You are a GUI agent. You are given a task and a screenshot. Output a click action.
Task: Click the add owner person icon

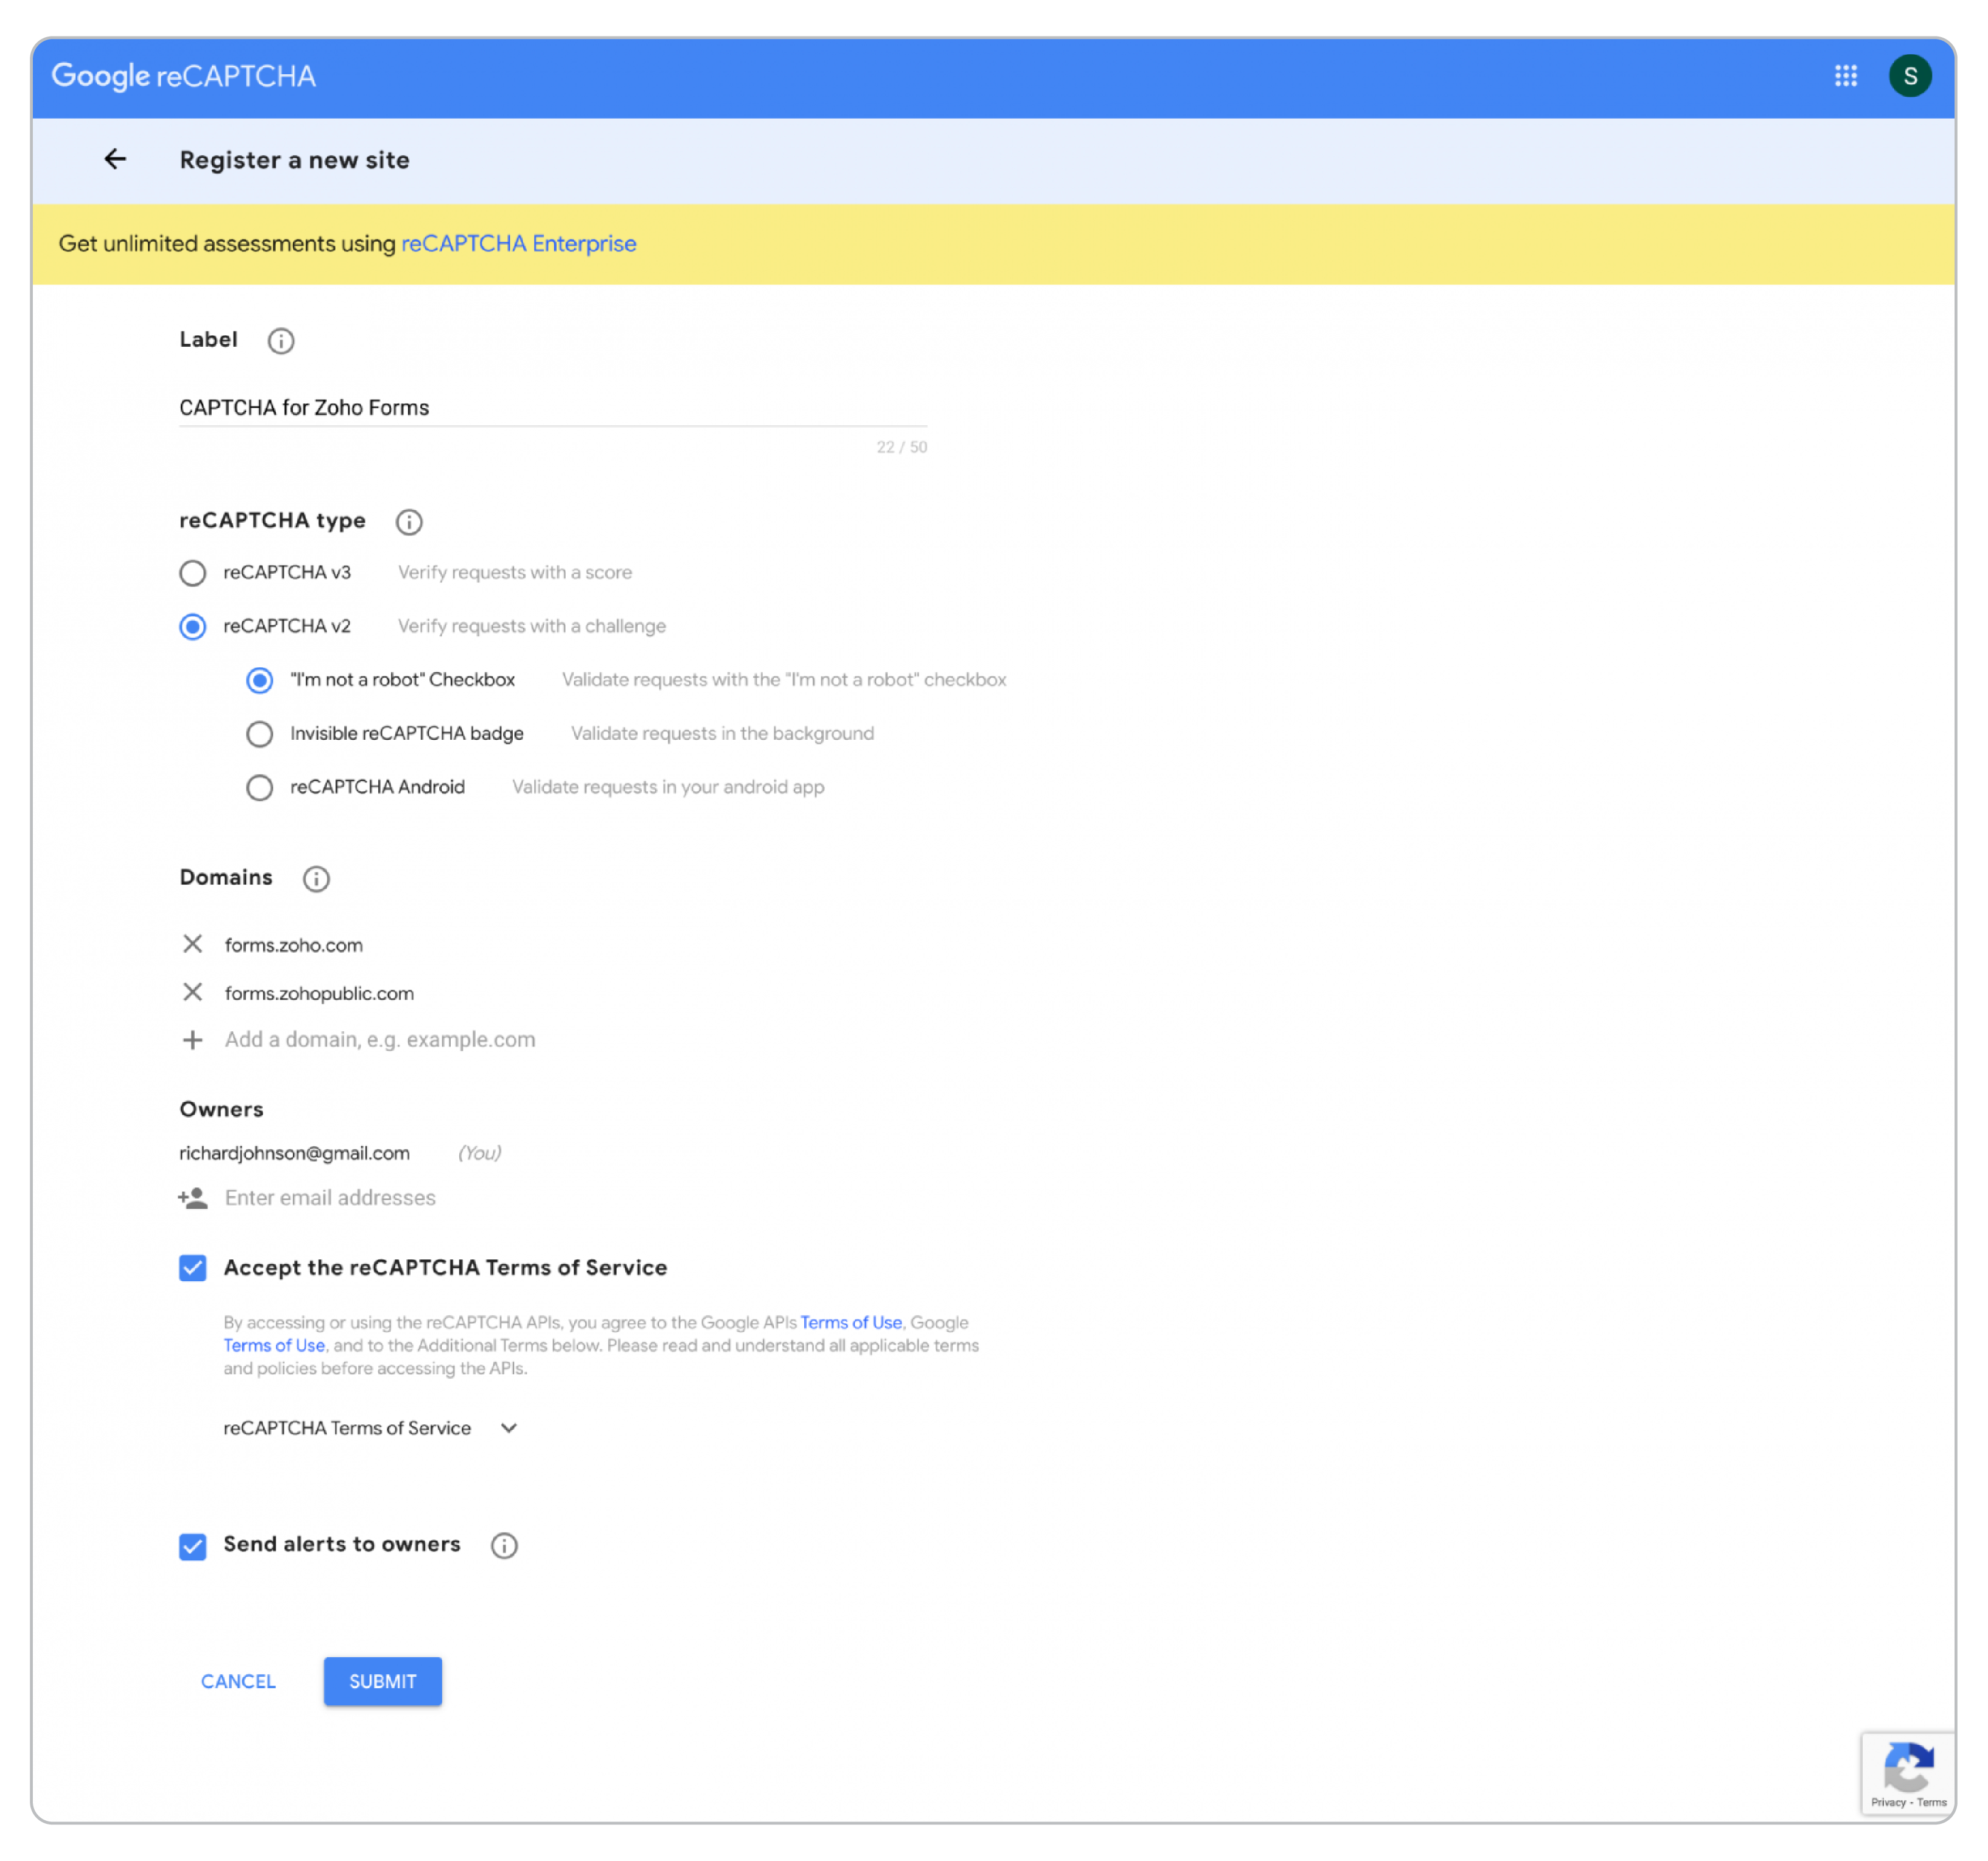[193, 1198]
